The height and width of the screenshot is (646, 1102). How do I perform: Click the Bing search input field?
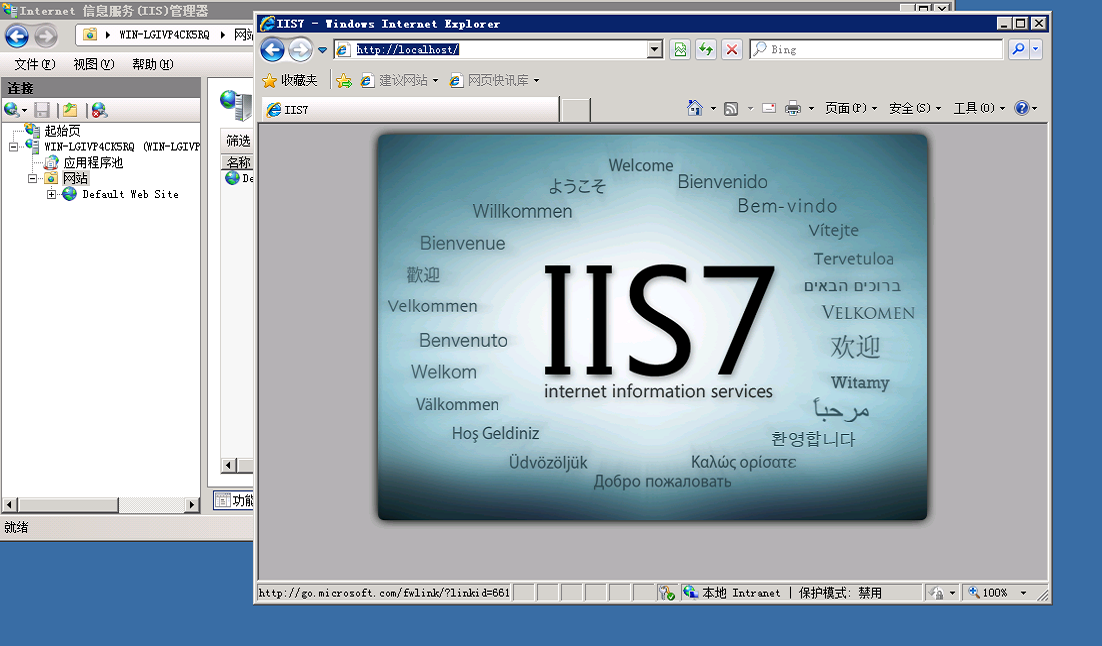click(x=876, y=49)
